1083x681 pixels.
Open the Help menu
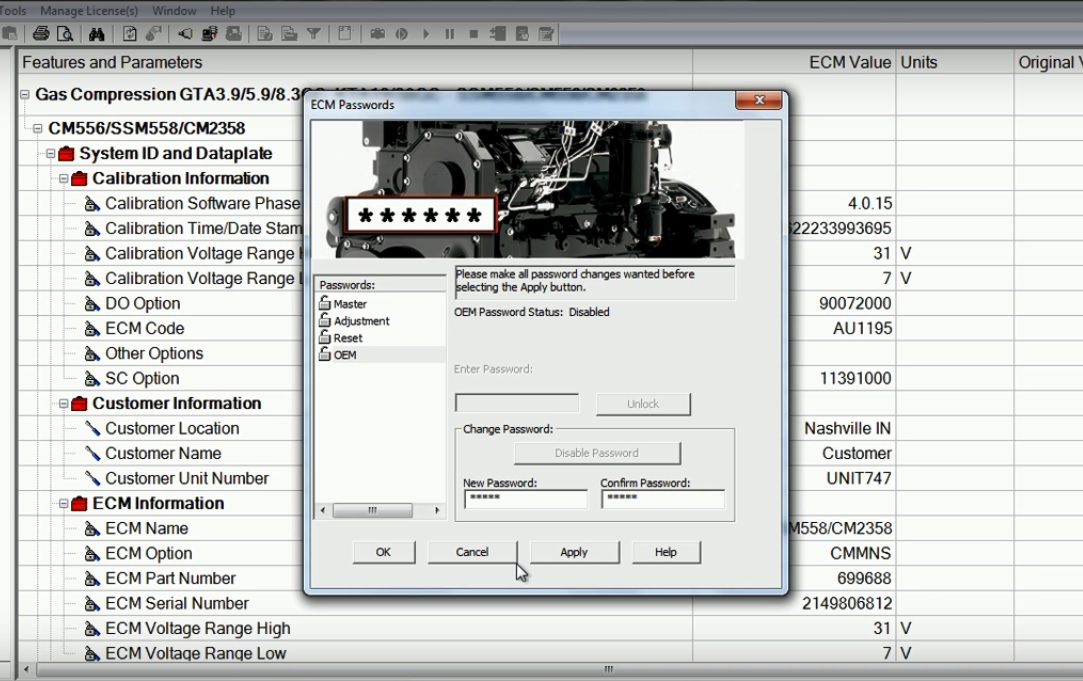point(222,10)
